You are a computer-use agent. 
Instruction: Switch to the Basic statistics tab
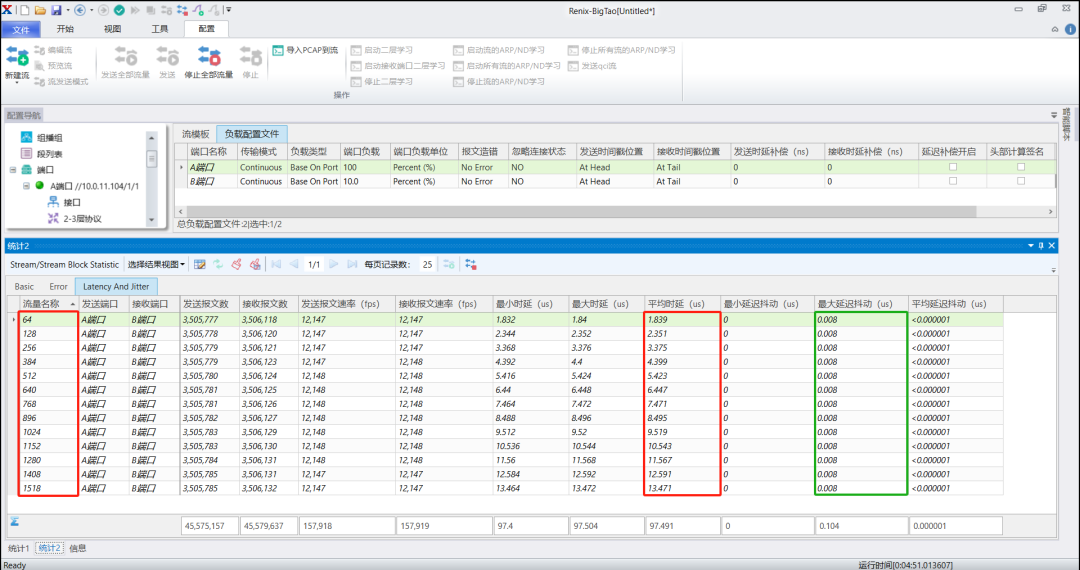(x=24, y=286)
